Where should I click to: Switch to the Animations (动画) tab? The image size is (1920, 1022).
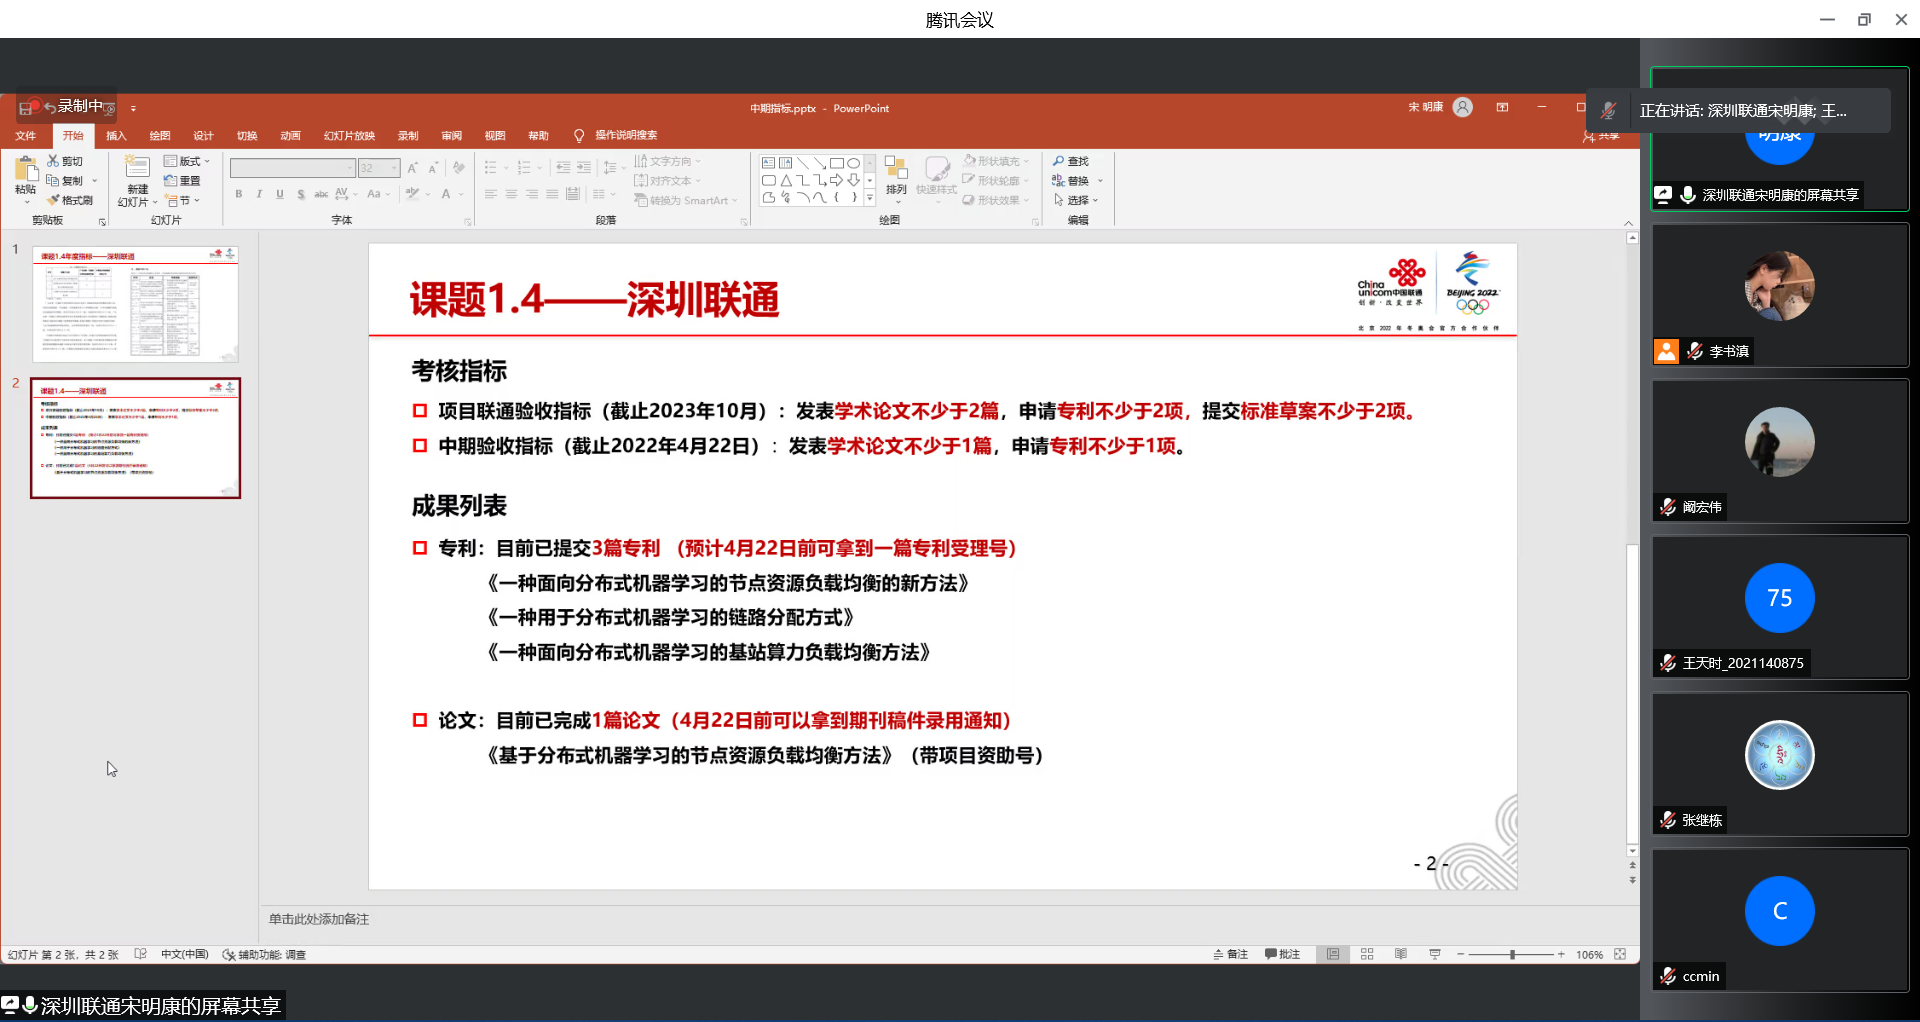tap(291, 136)
